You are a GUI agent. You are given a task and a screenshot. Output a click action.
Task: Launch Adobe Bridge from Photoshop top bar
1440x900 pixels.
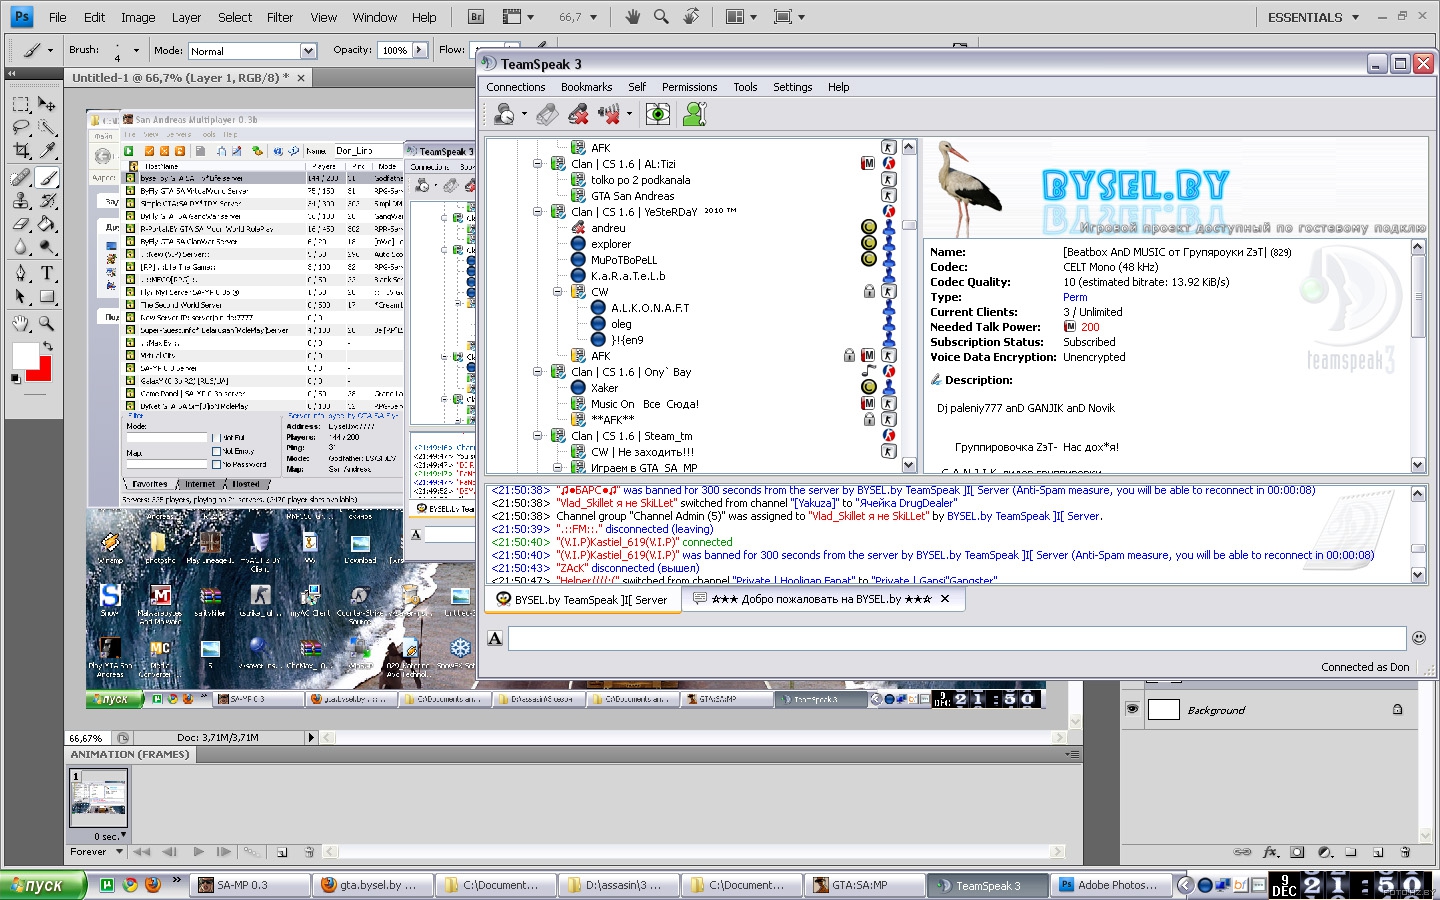(x=476, y=17)
